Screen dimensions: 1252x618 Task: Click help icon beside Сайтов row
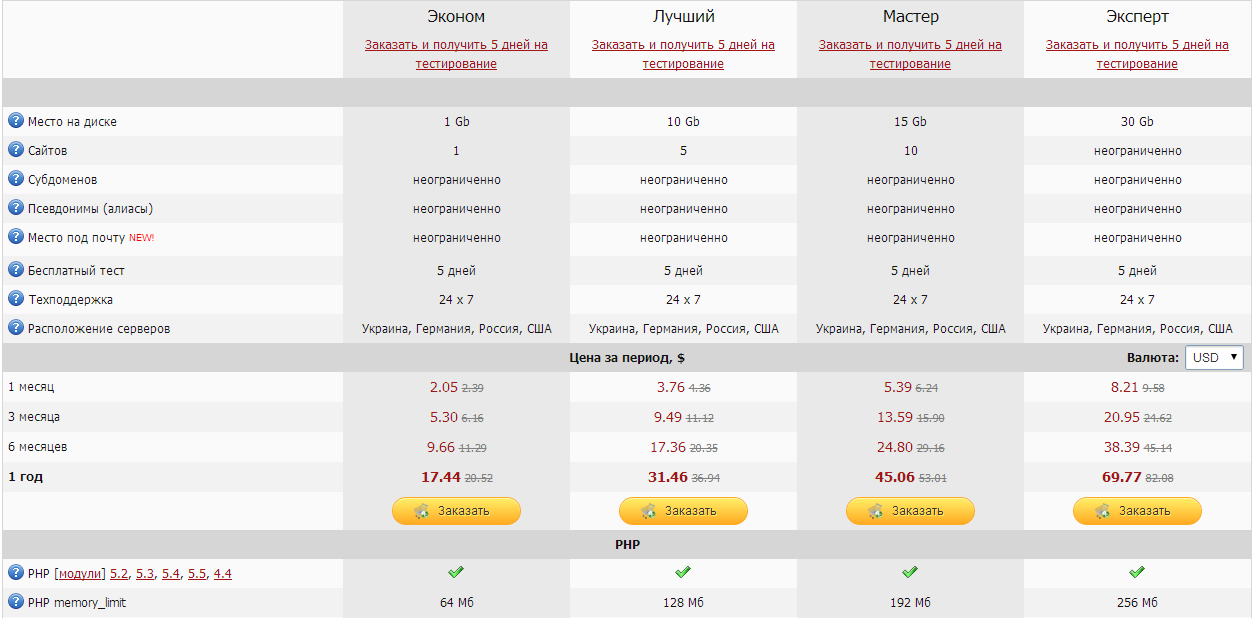16,150
